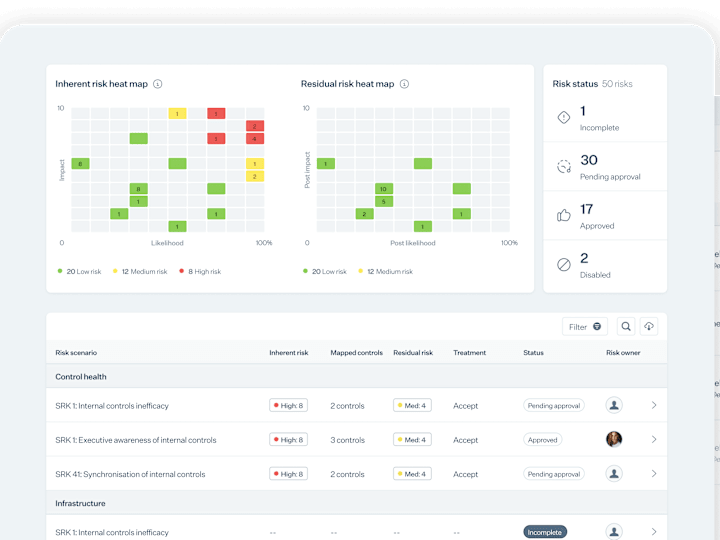This screenshot has height=540, width=720.
Task: Click the yellow cell at impact 10 in inherent heat map
Action: coord(177,113)
